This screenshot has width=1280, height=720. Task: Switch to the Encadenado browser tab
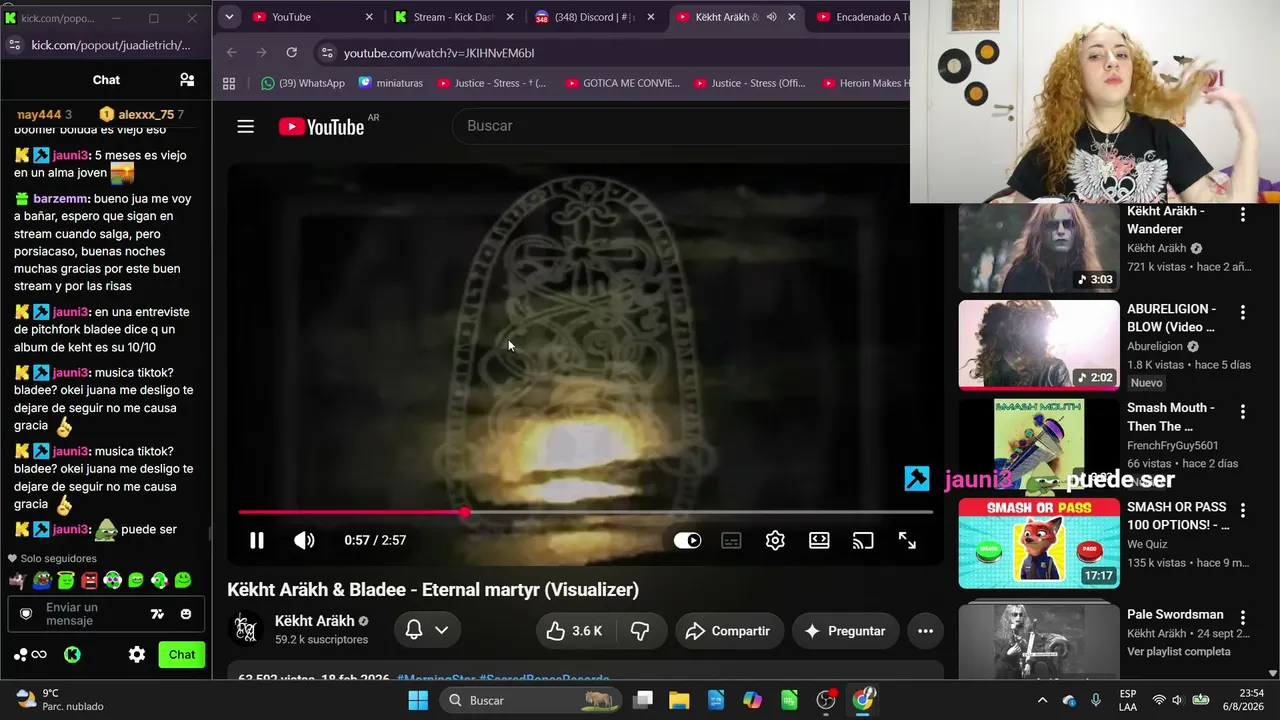click(863, 17)
